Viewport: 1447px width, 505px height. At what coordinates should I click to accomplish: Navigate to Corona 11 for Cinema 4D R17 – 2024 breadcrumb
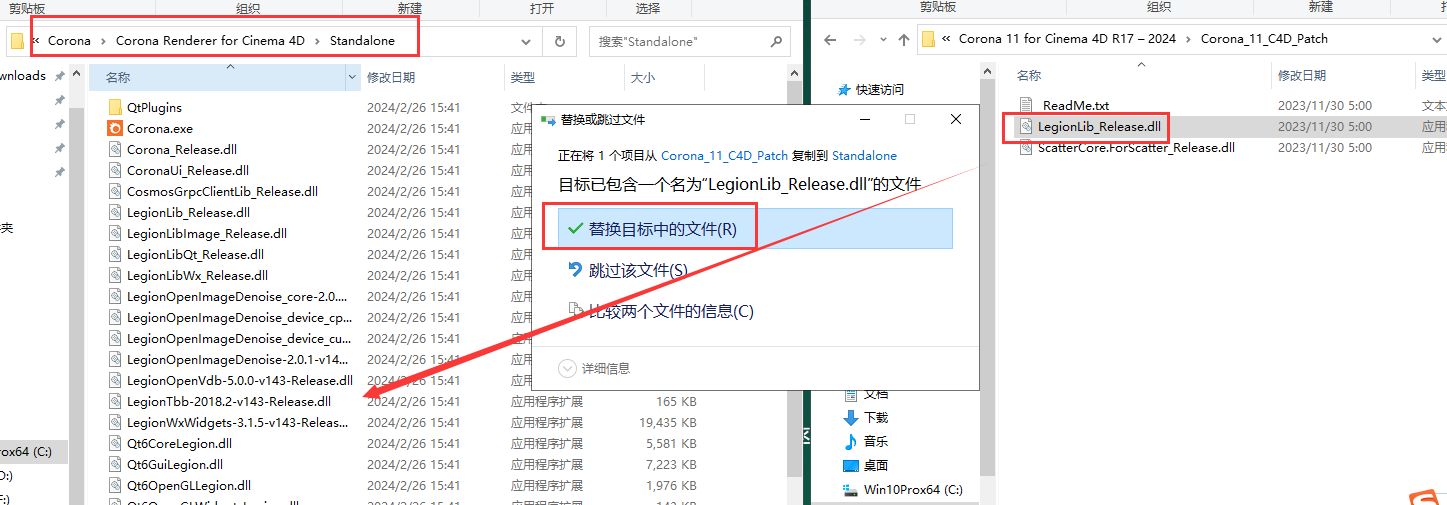pos(1068,40)
